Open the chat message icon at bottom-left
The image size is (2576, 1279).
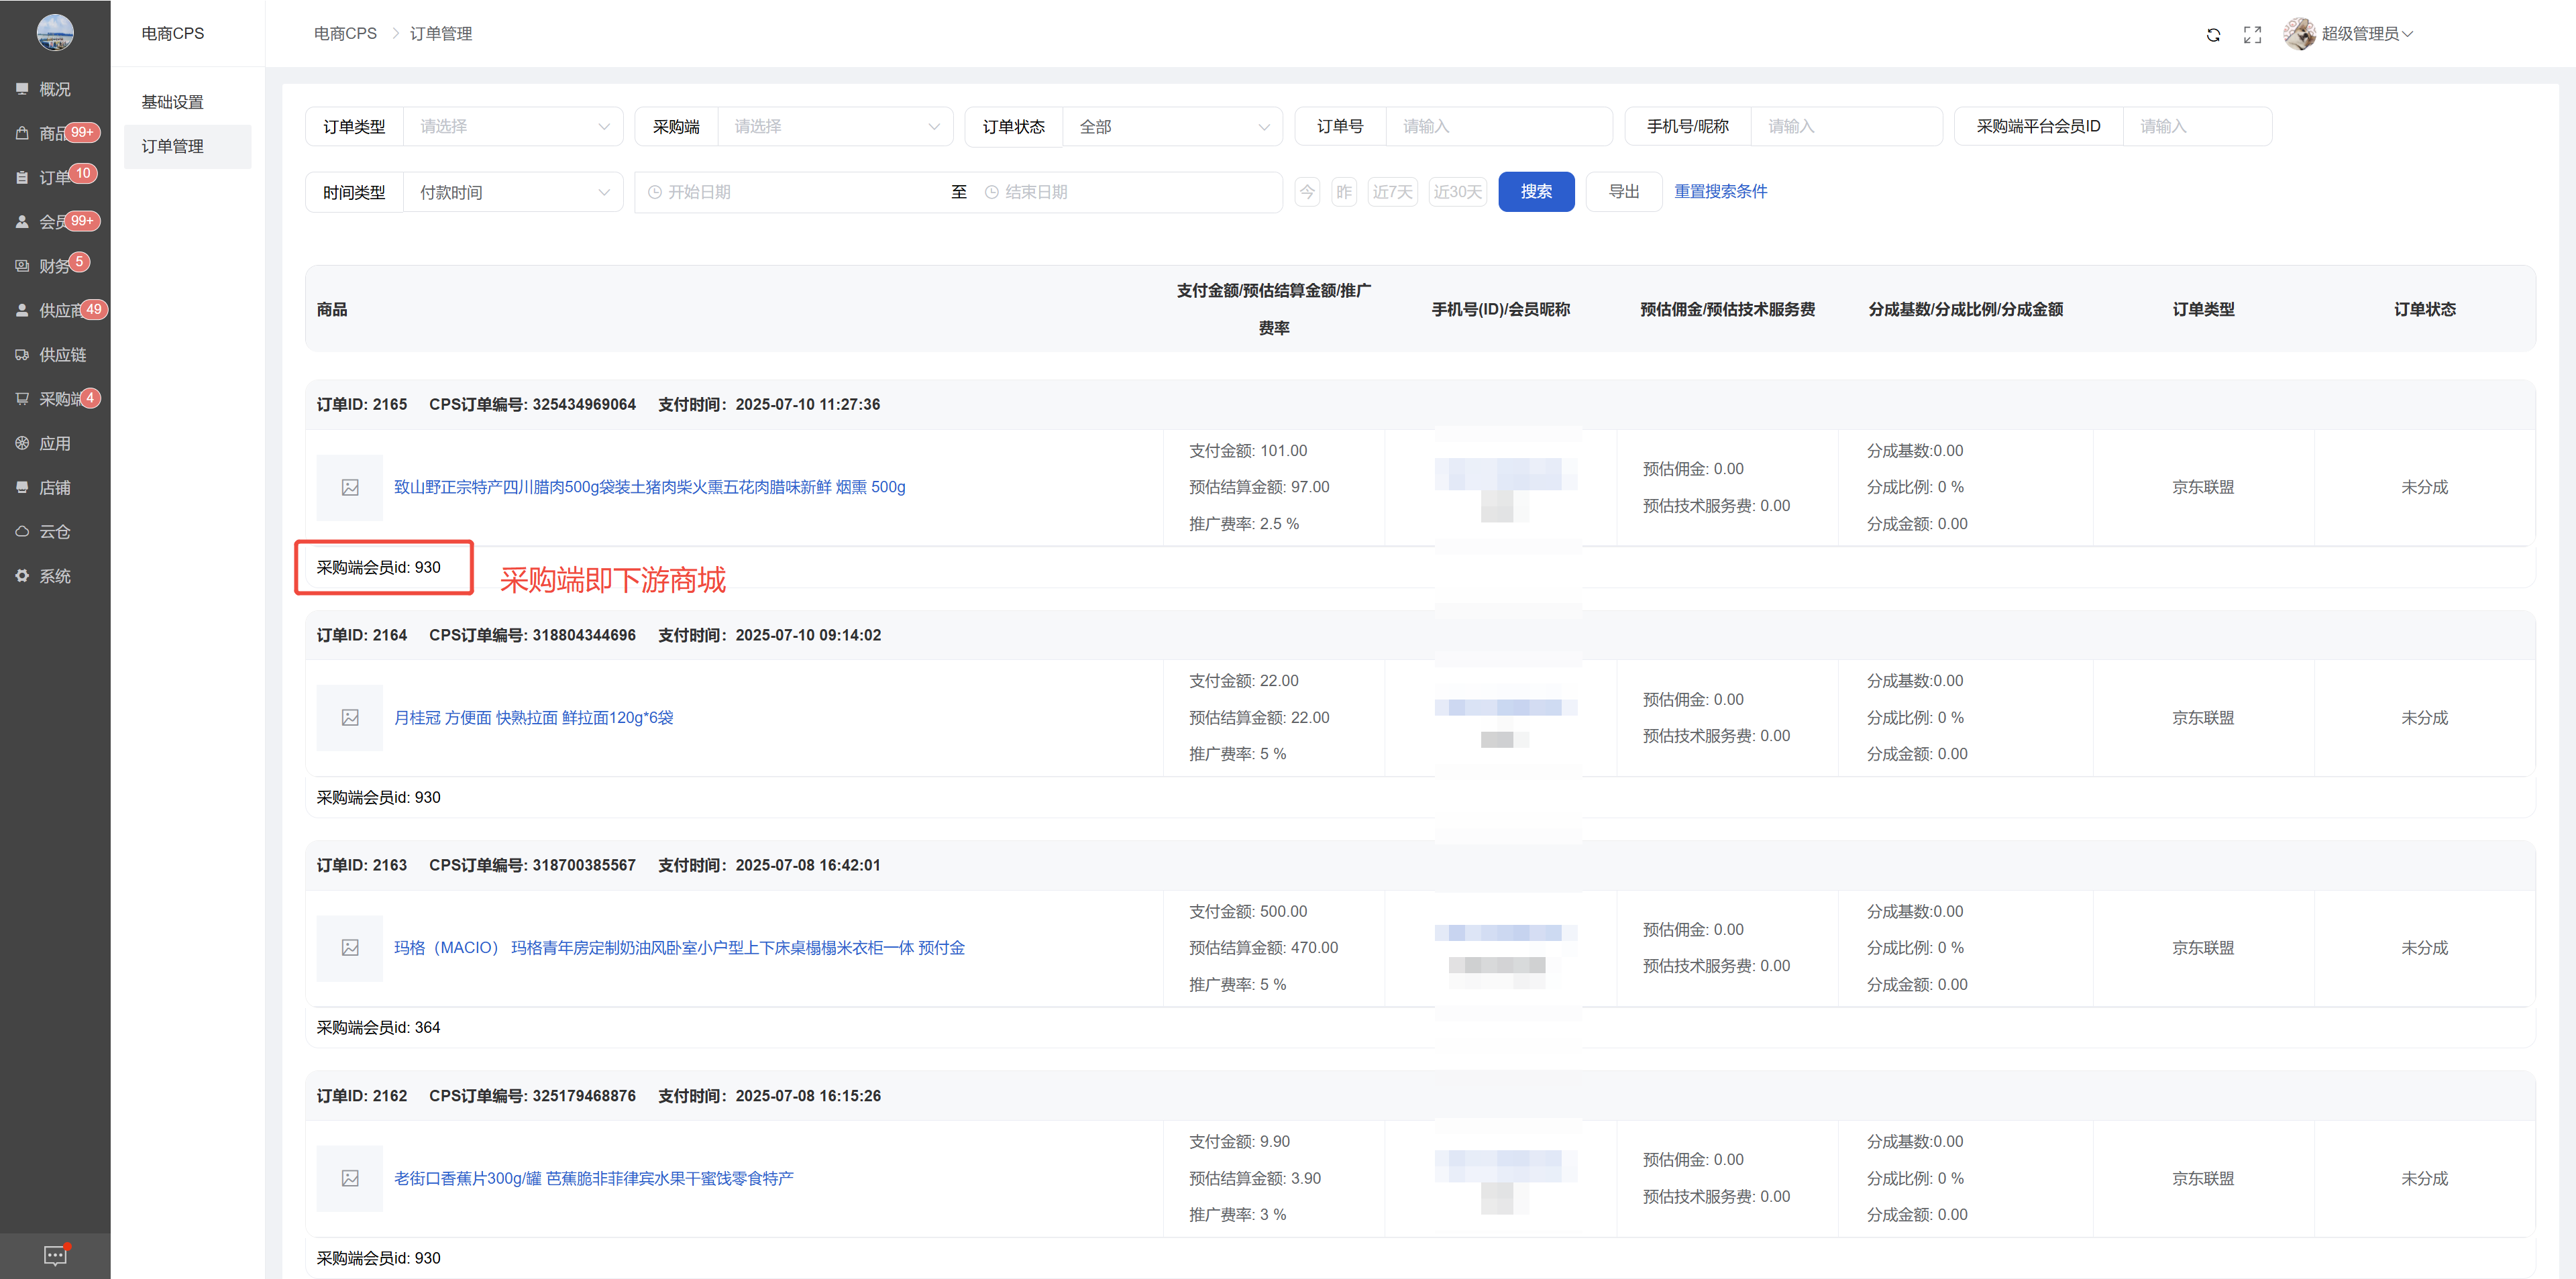(x=55, y=1255)
